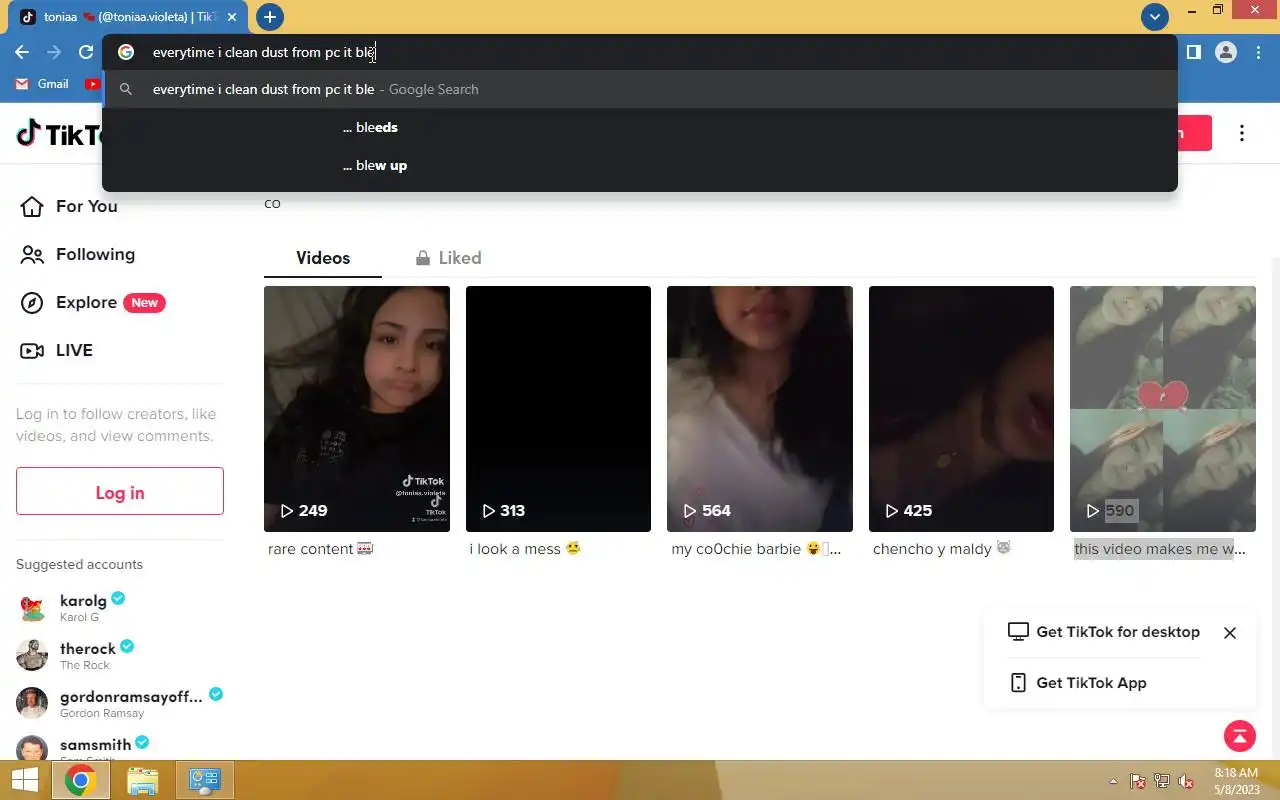The image size is (1280, 800).
Task: Click the browser back arrow
Action: (22, 52)
